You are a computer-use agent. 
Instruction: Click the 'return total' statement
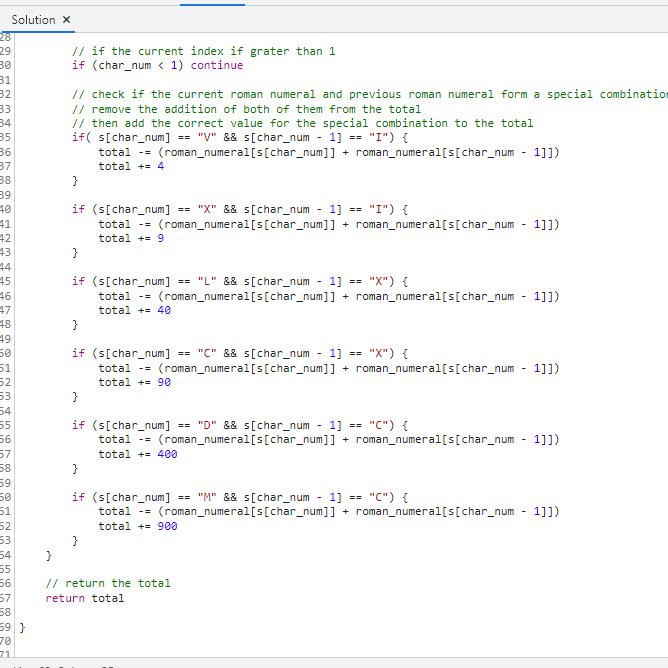tap(85, 598)
